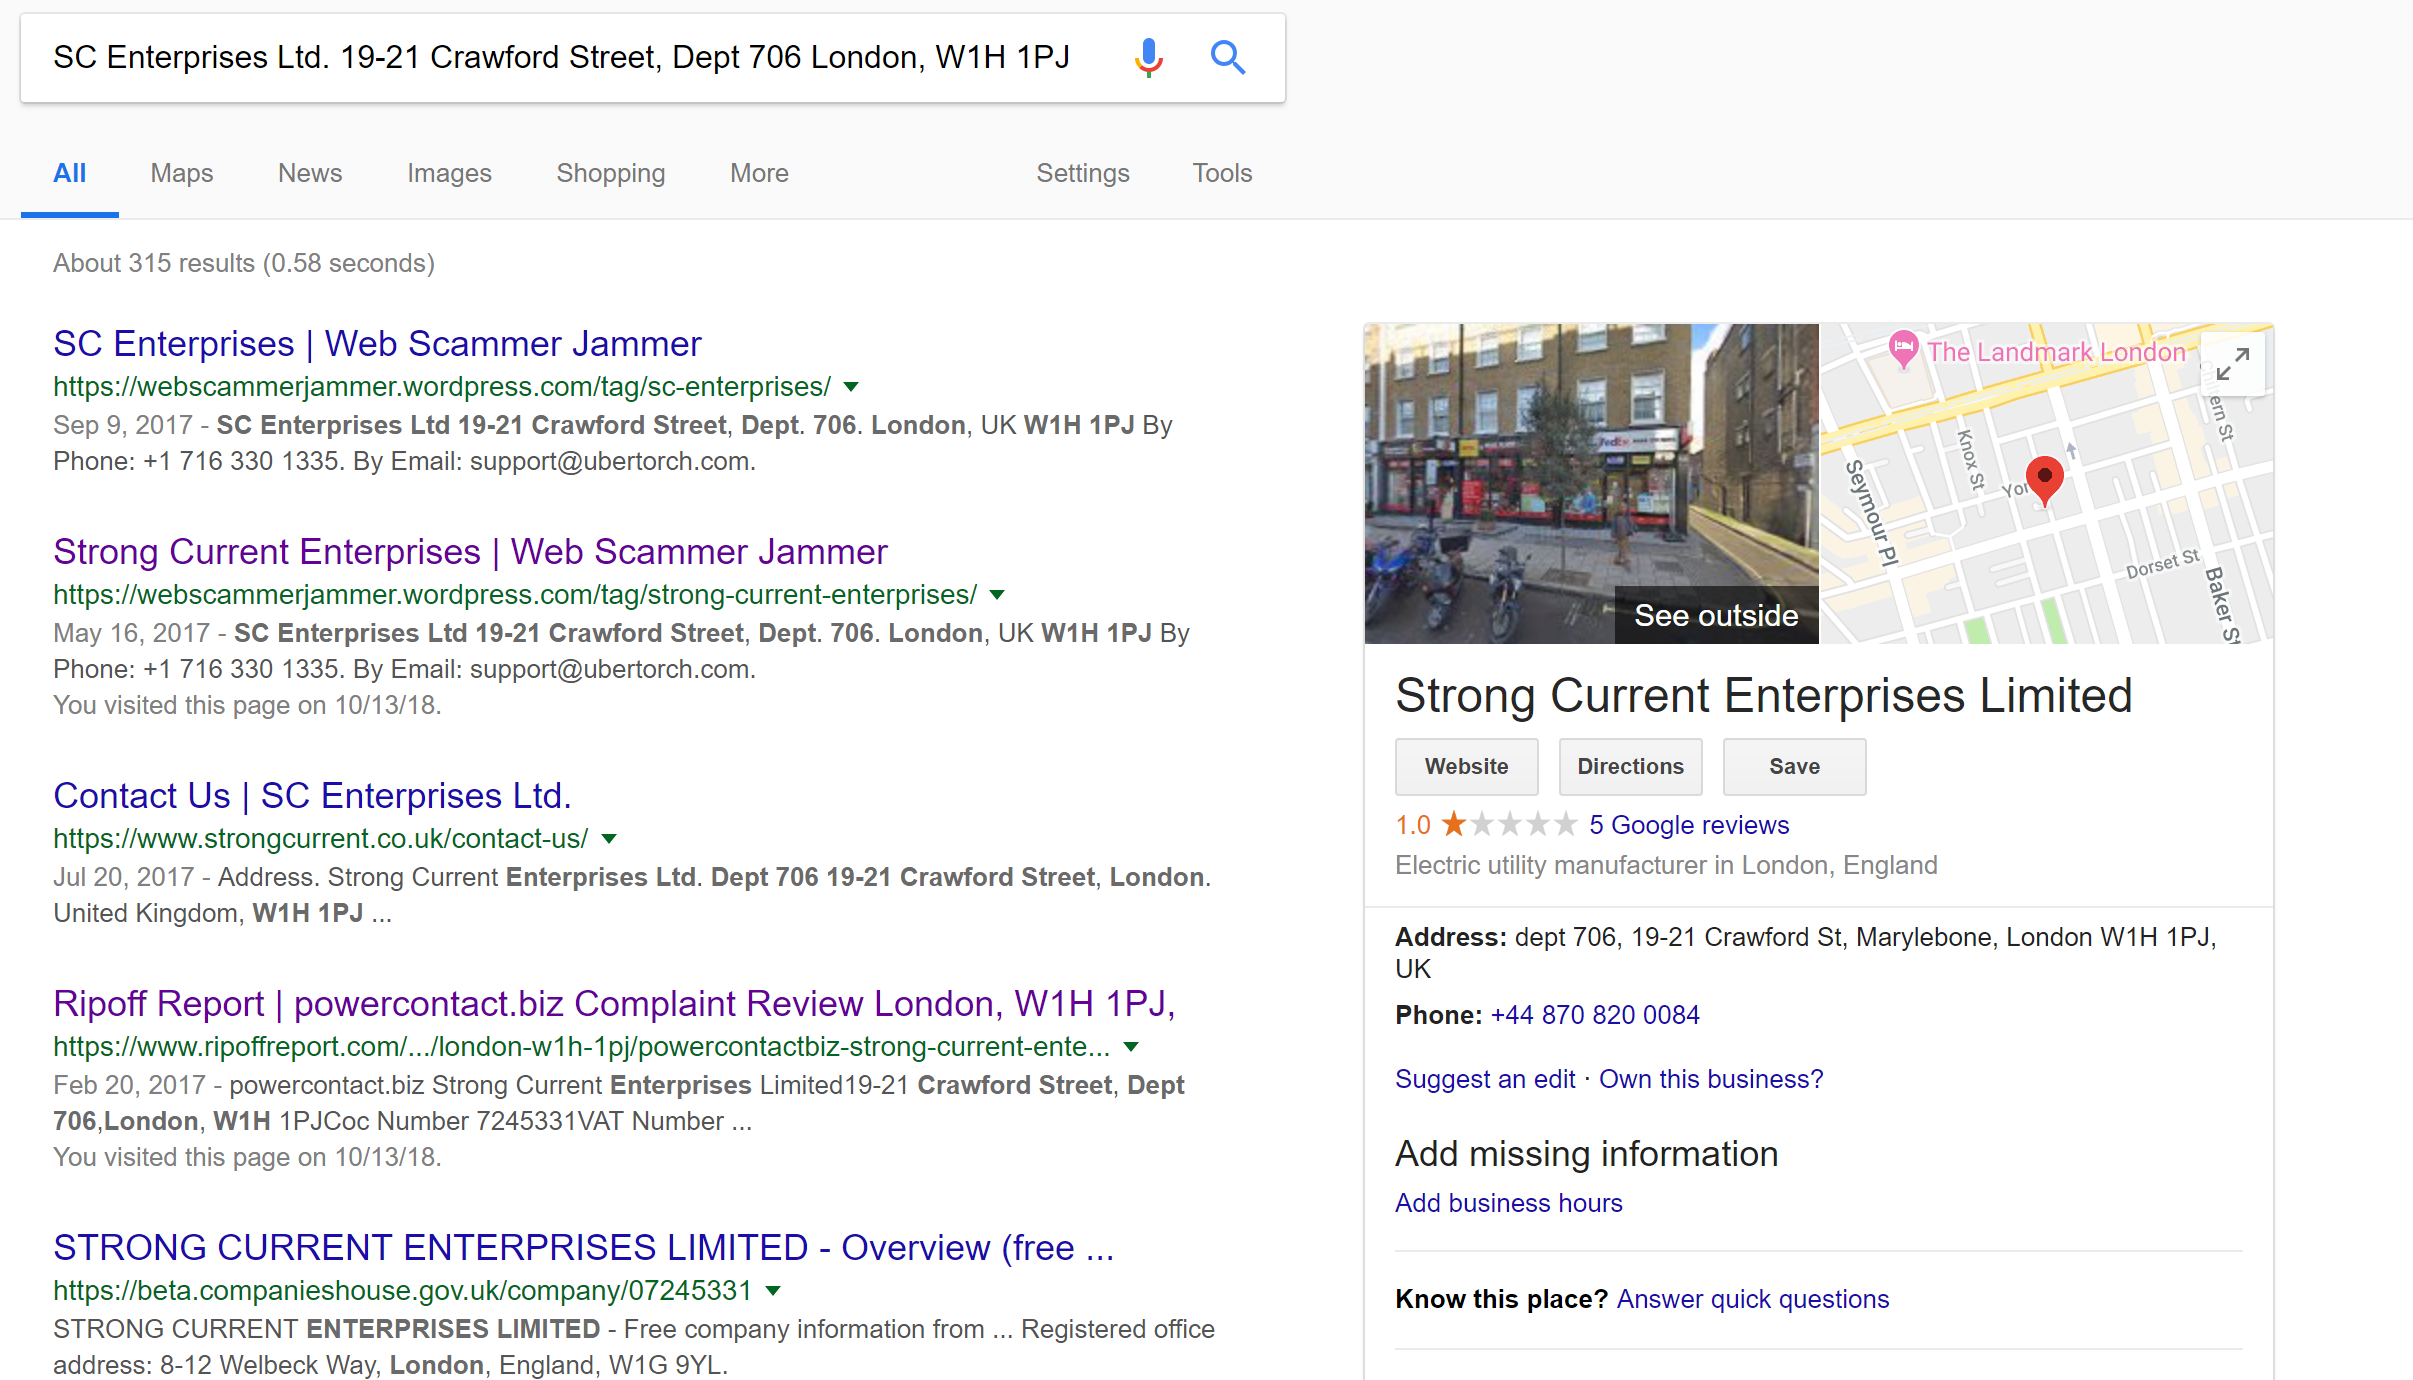2413x1380 pixels.
Task: Click the Save button in business panel
Action: (x=1794, y=767)
